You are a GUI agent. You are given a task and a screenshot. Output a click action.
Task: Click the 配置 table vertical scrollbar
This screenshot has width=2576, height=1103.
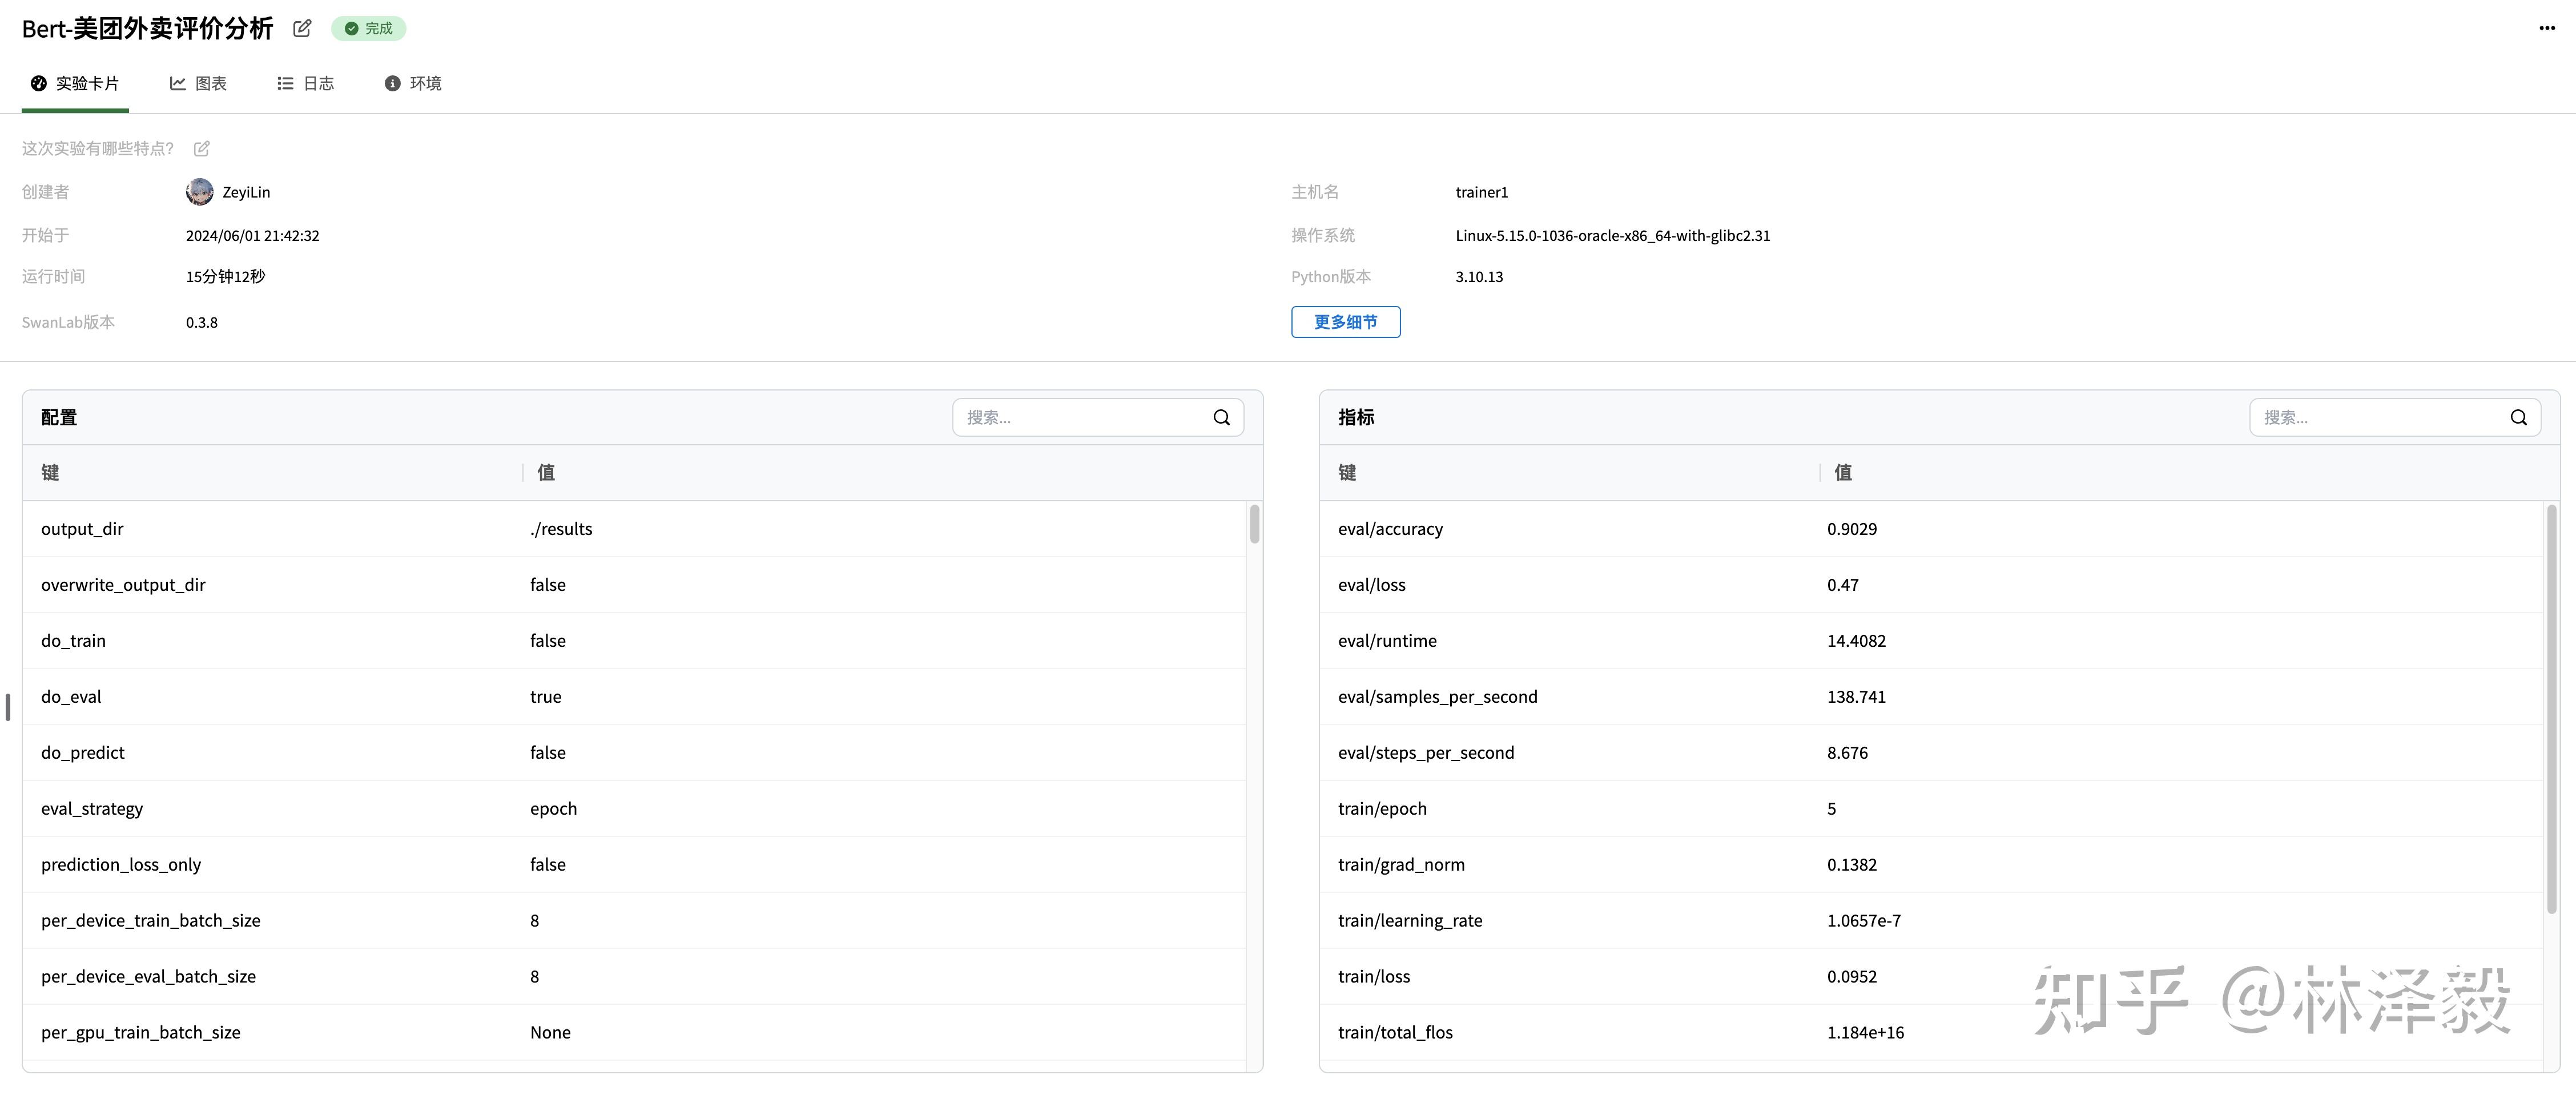[x=1254, y=525]
